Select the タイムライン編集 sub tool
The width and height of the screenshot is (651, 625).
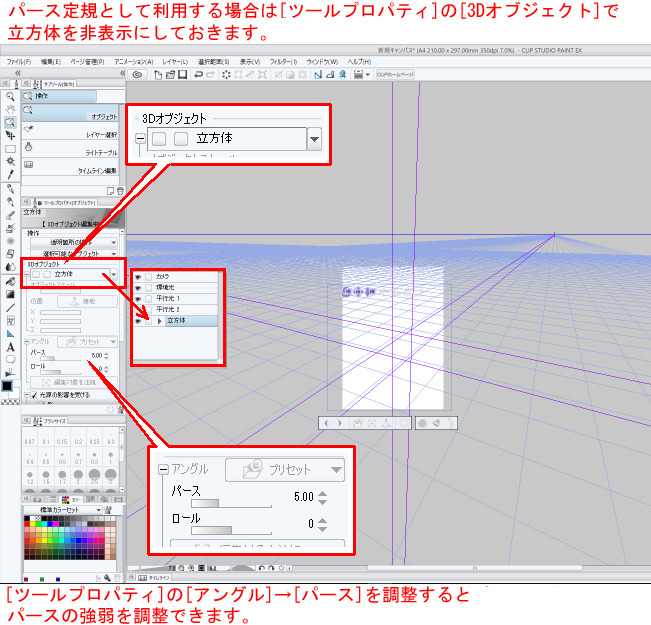[x=71, y=167]
